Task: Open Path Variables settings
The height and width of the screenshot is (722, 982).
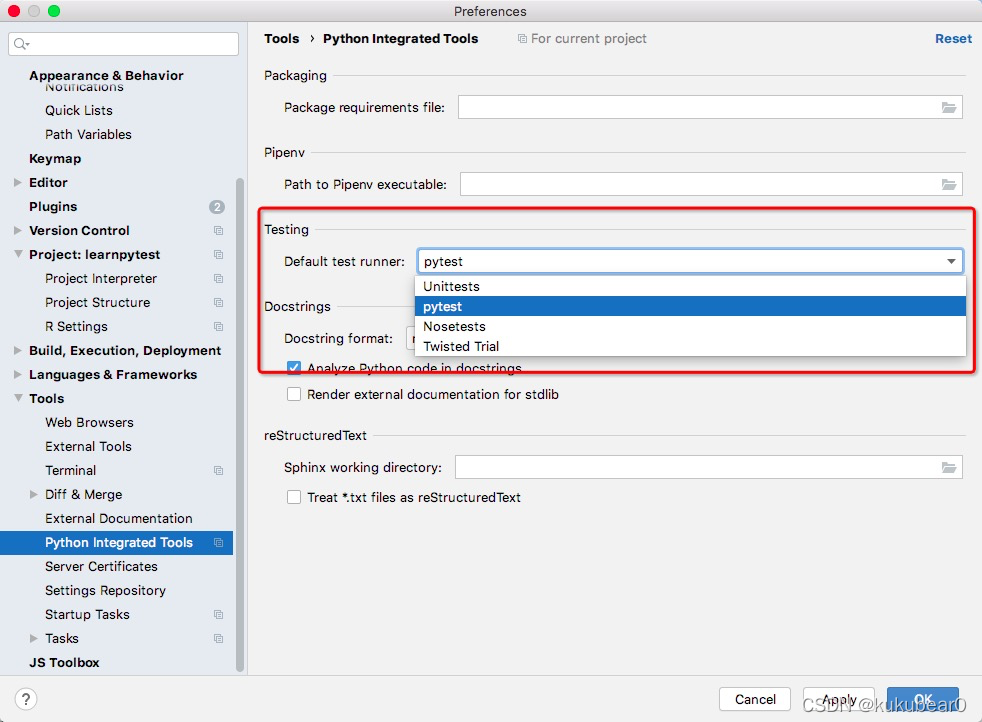Action: coord(88,135)
